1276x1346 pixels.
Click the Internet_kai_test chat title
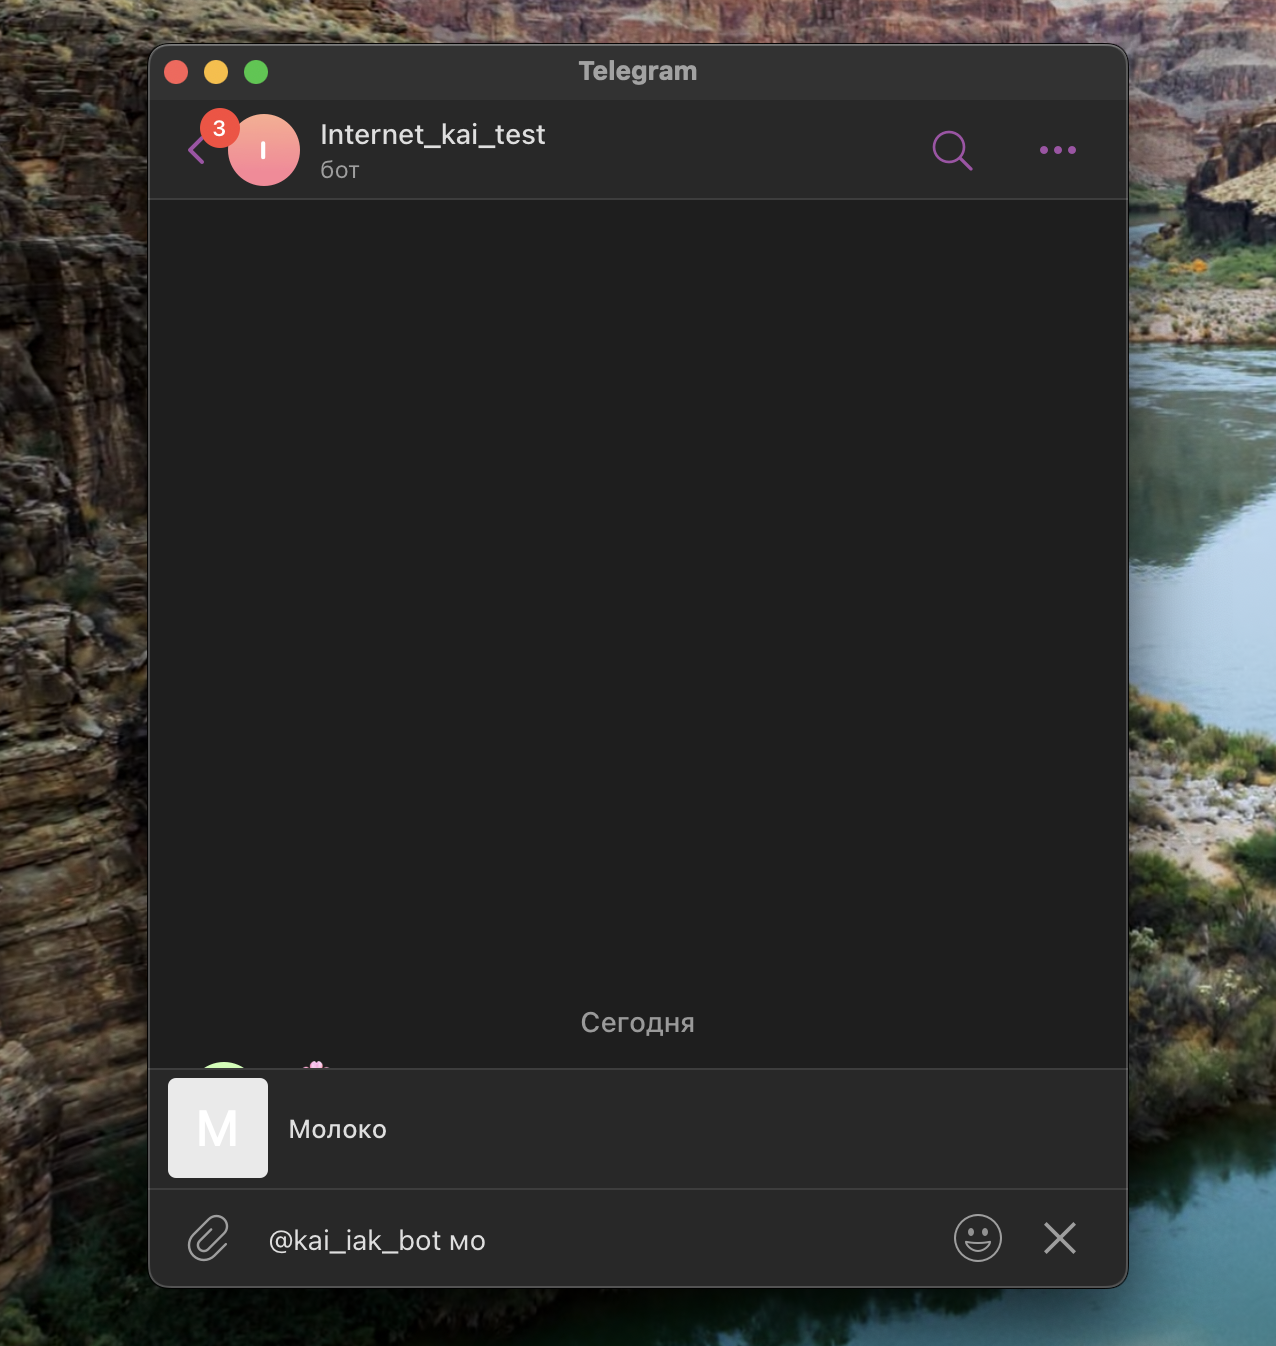(x=432, y=134)
